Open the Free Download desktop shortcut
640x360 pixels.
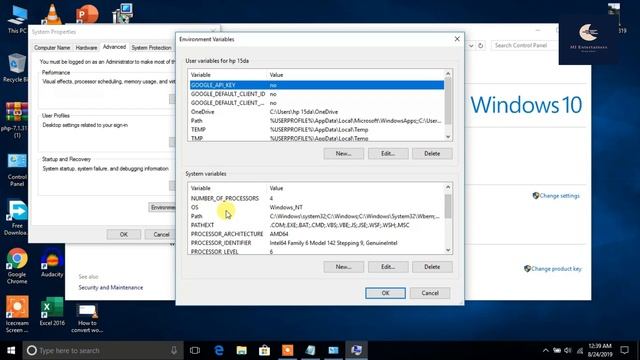17,218
